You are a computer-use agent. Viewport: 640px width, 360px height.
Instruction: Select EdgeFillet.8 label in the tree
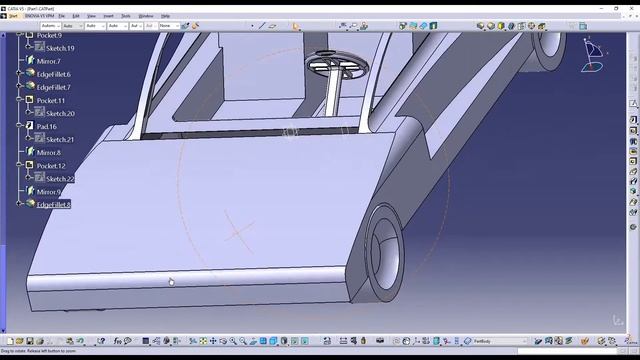[x=53, y=205]
